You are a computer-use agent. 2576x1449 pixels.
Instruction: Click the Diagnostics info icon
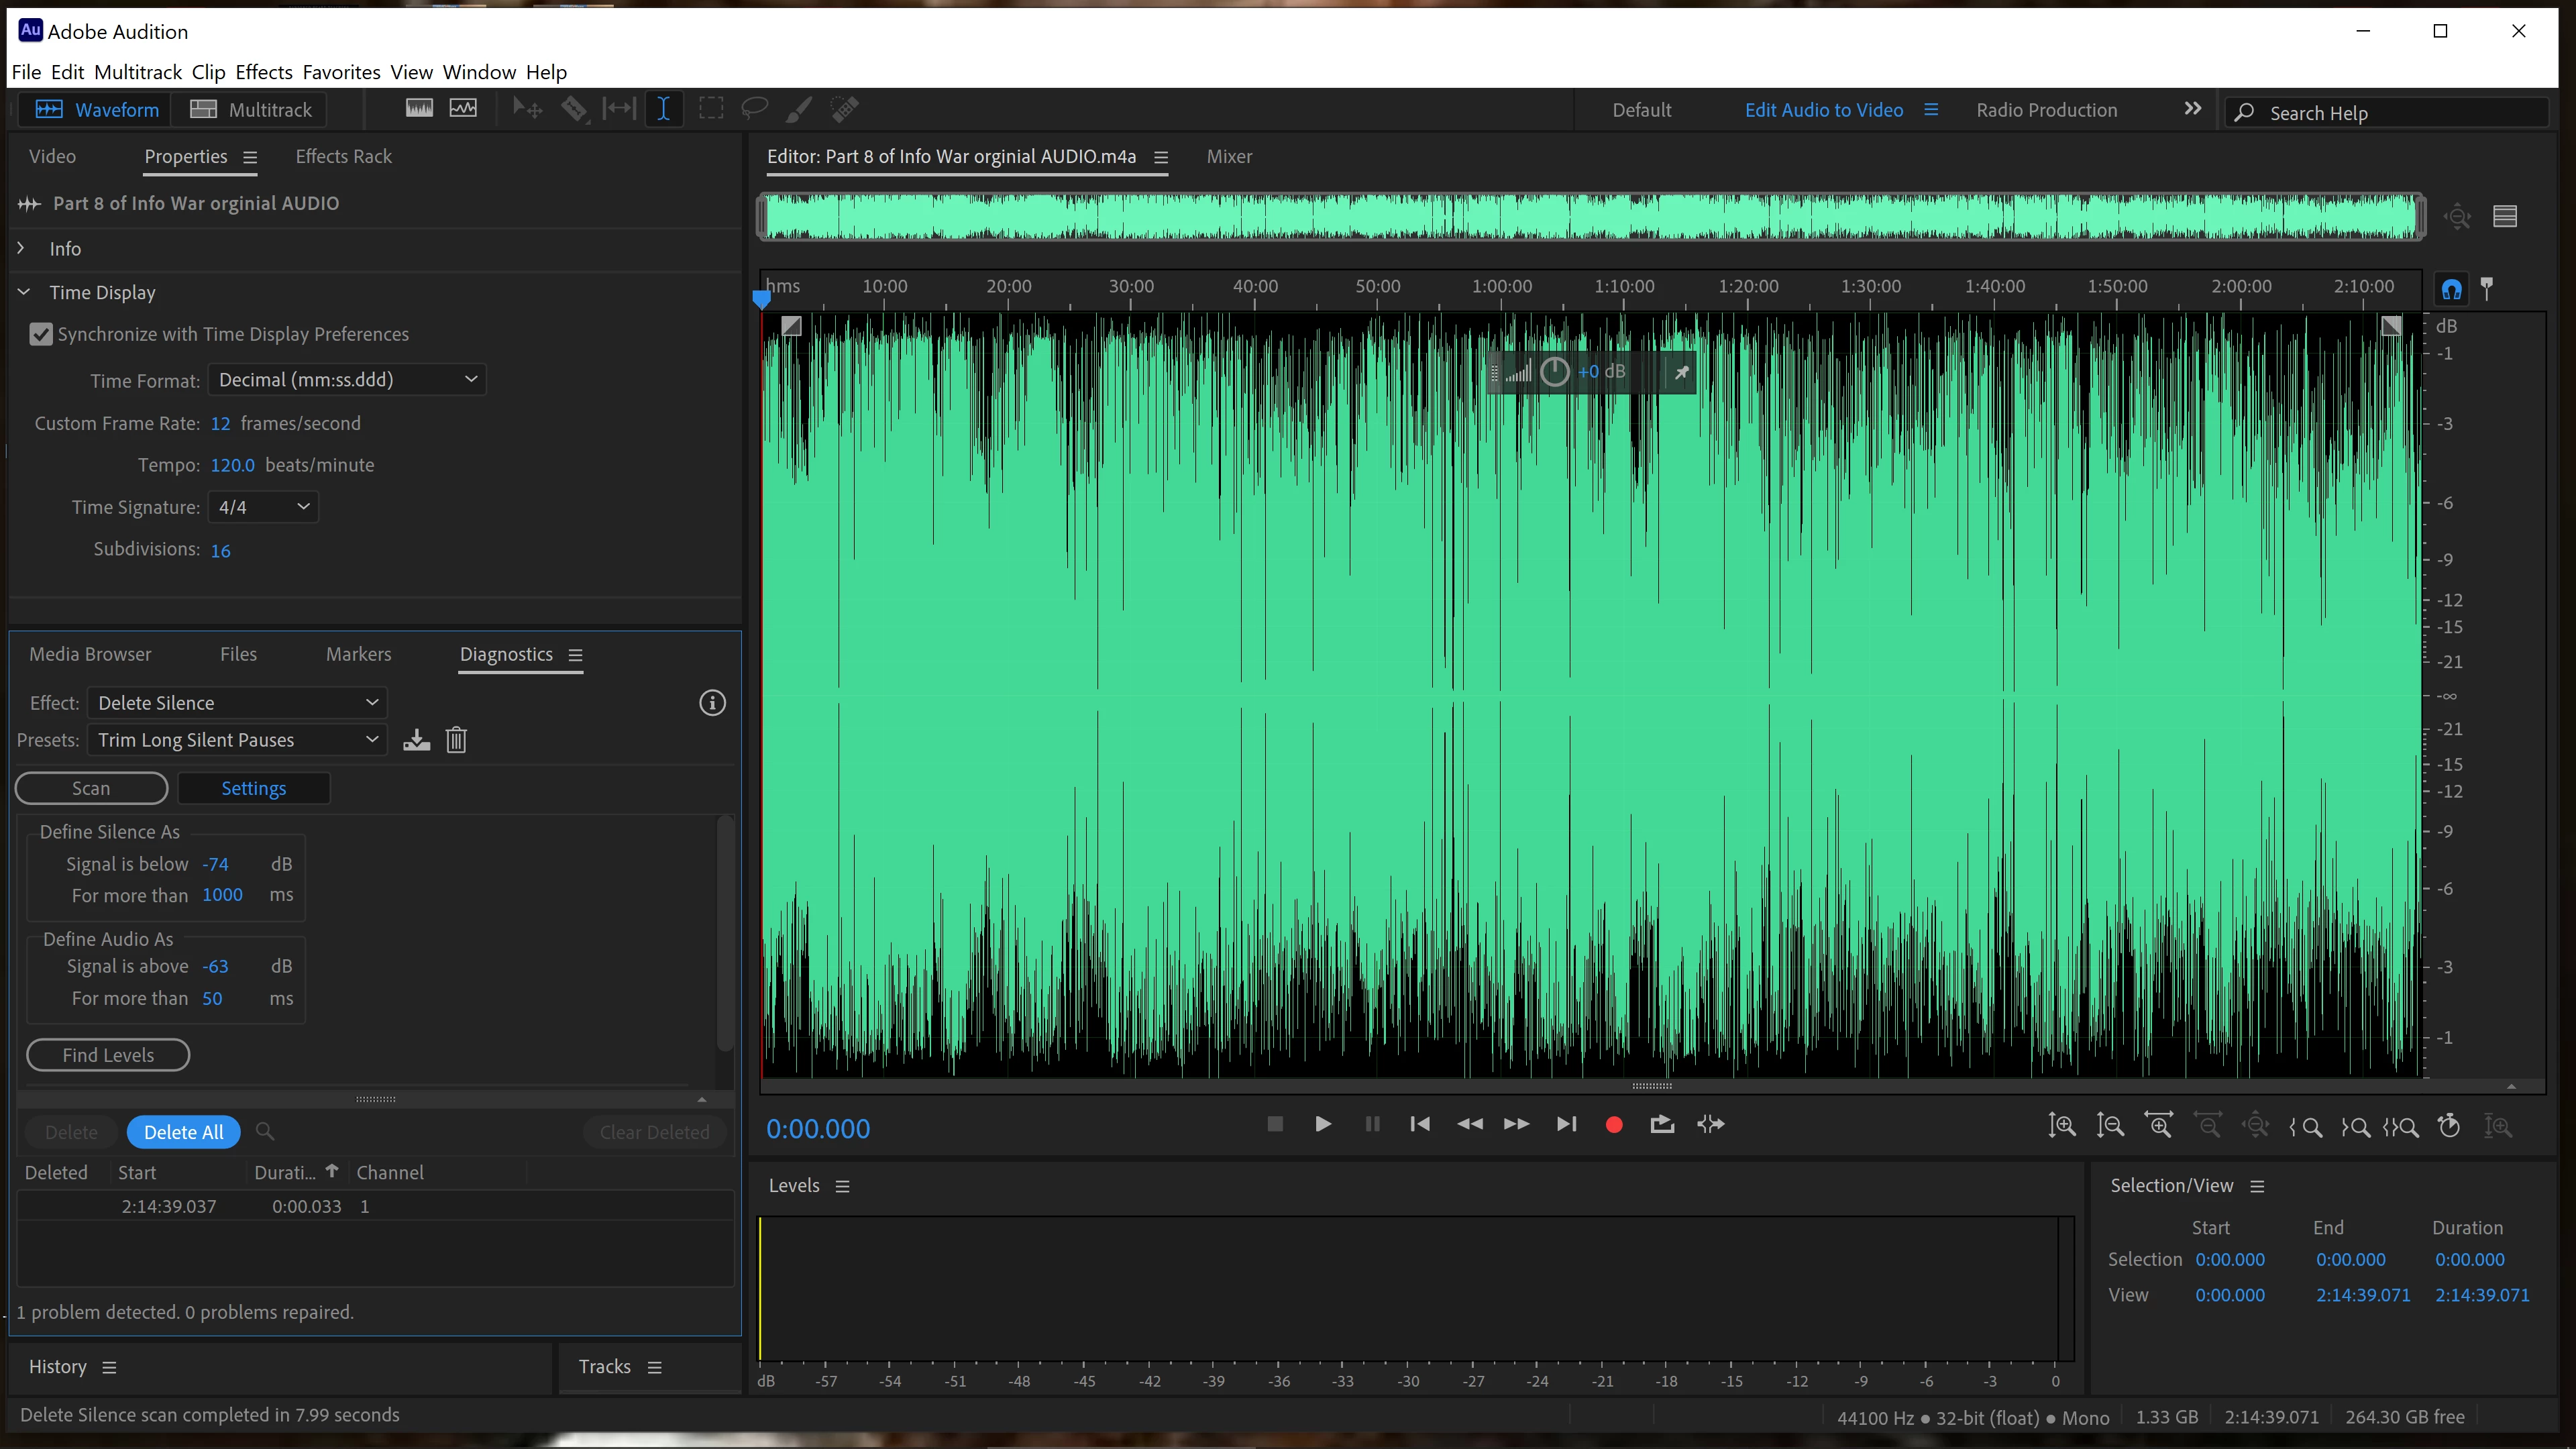(712, 703)
